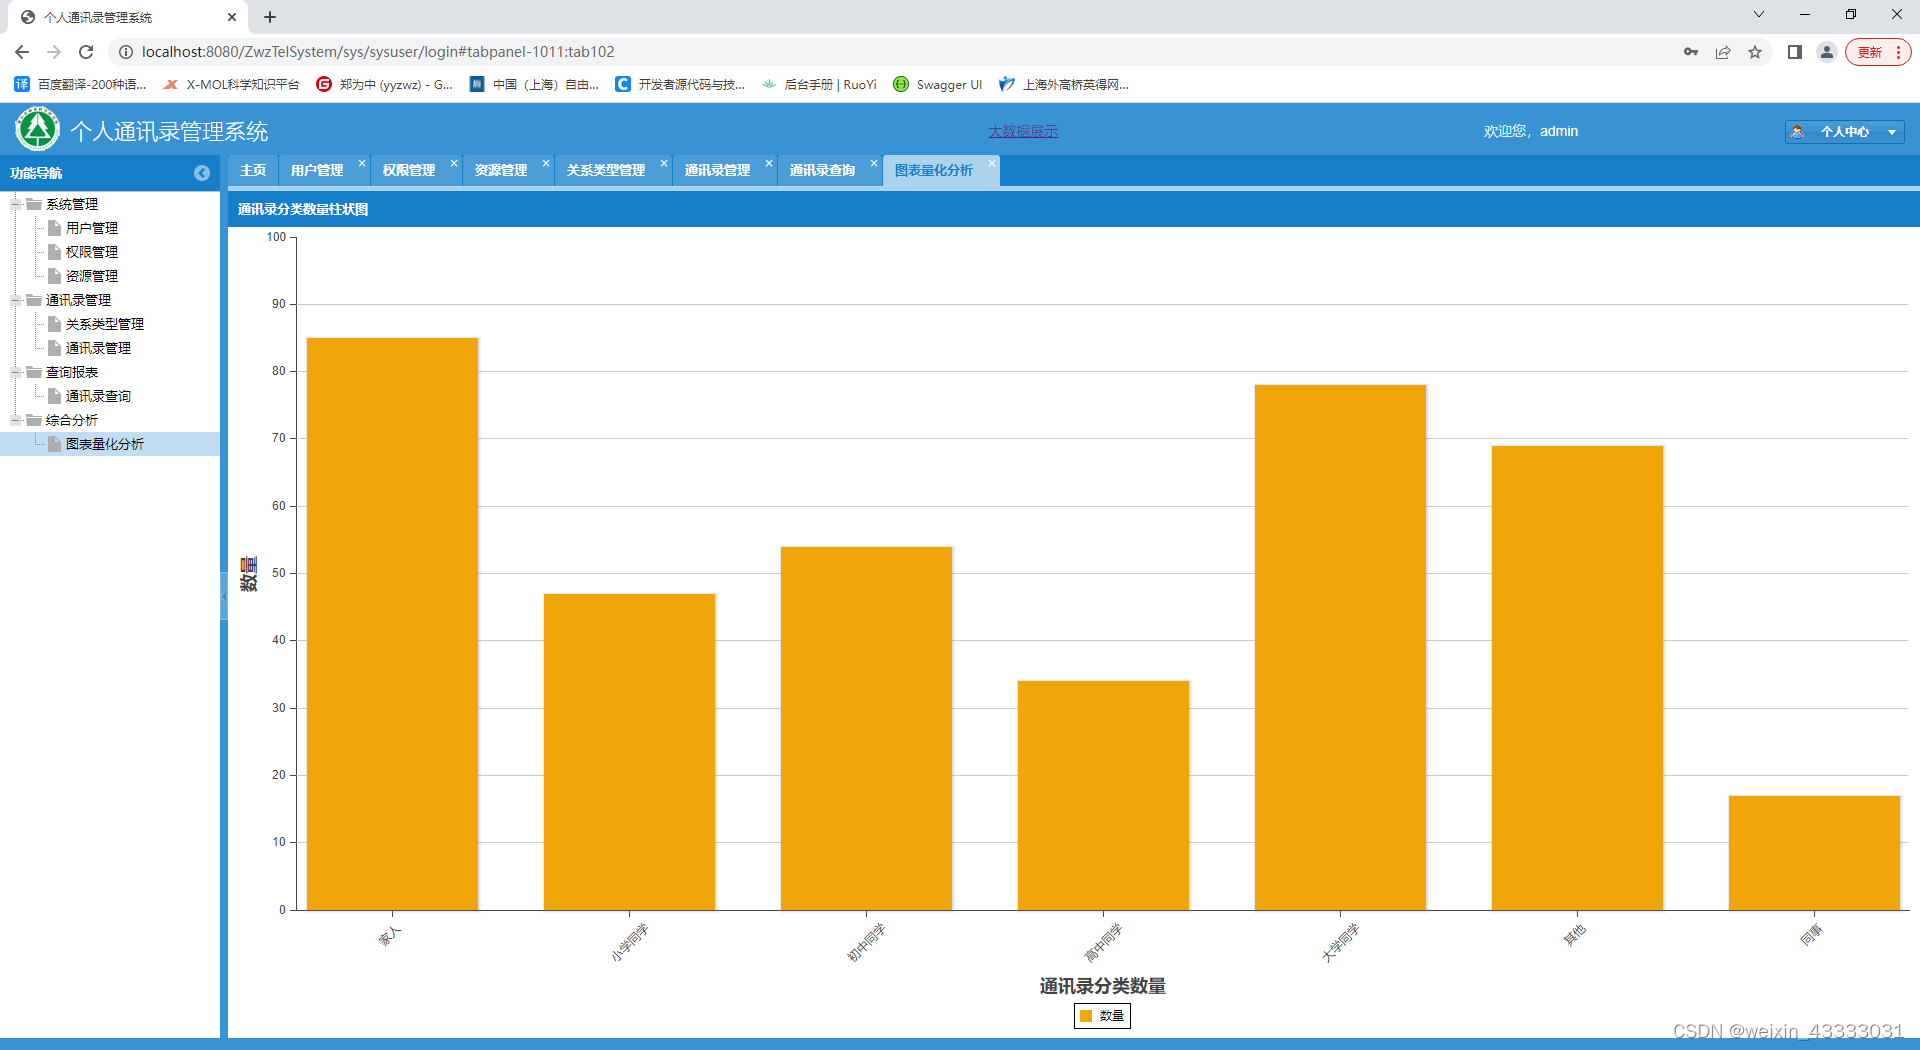Switch to the 通讯录查询 tab
Viewport: 1920px width, 1050px height.
tap(822, 171)
